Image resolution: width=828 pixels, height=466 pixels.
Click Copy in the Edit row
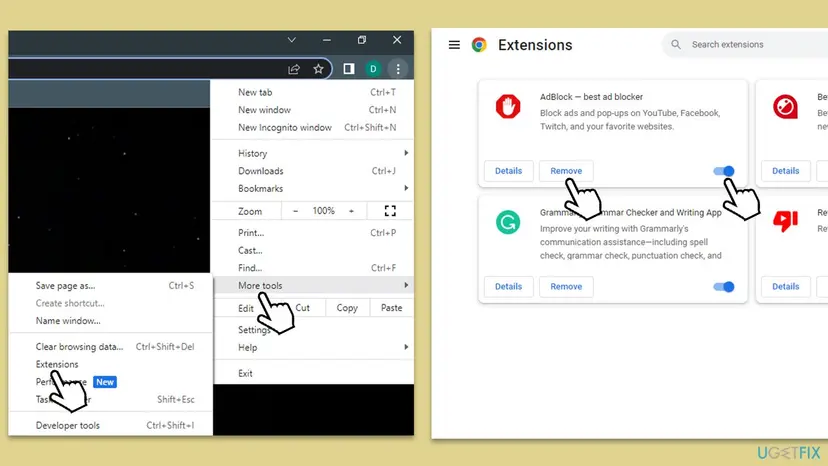click(347, 307)
